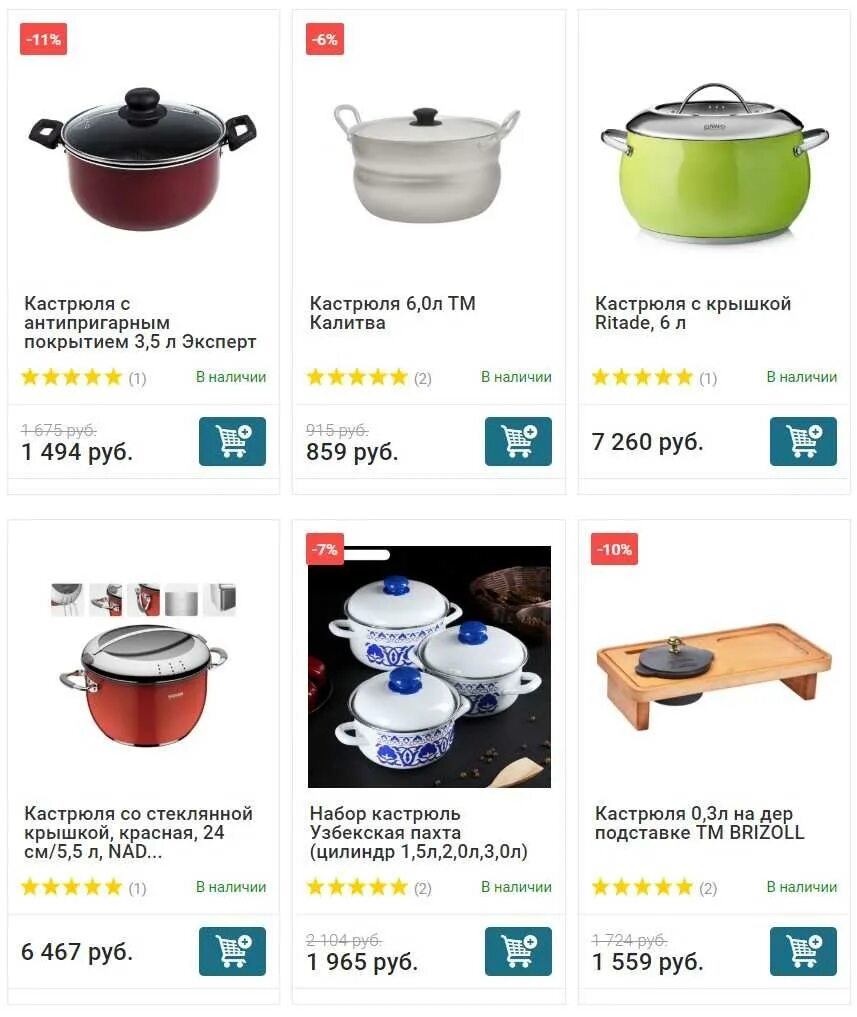Open Кастрюля 0,3л на дер подставке link

tap(699, 822)
